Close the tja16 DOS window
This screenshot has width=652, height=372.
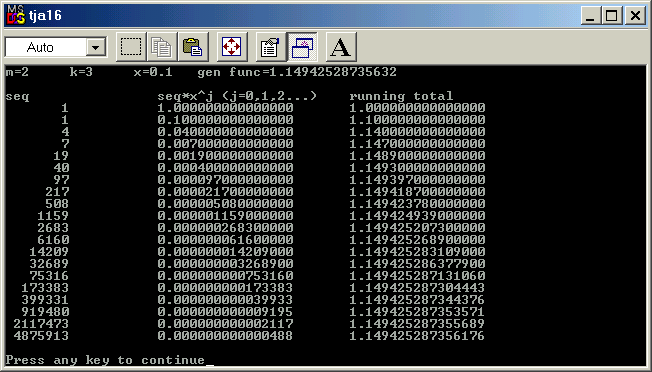[x=635, y=16]
